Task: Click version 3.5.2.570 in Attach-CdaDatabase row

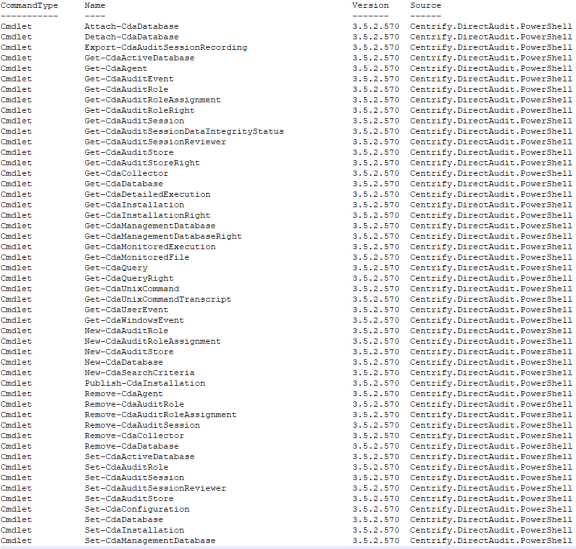Action: click(x=375, y=26)
